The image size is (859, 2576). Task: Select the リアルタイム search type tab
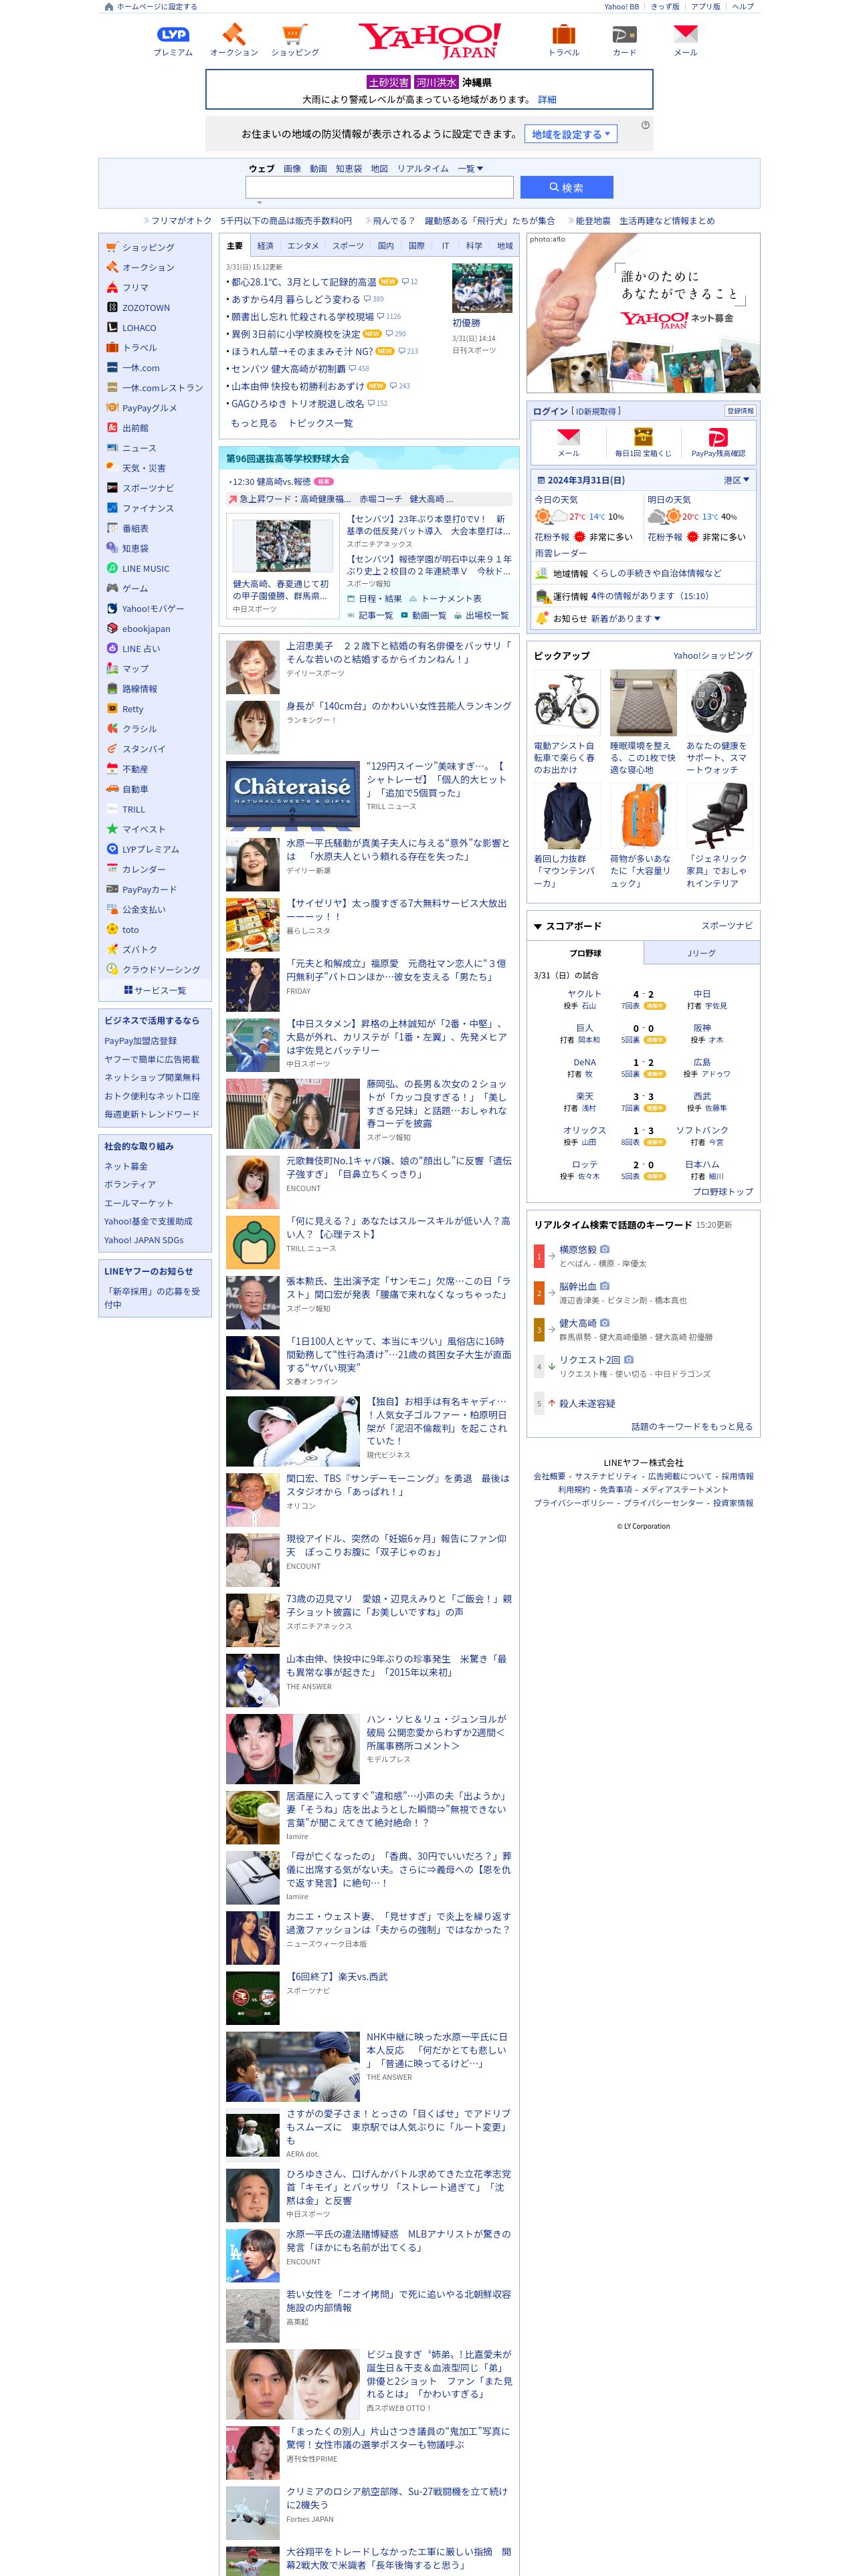(x=422, y=168)
